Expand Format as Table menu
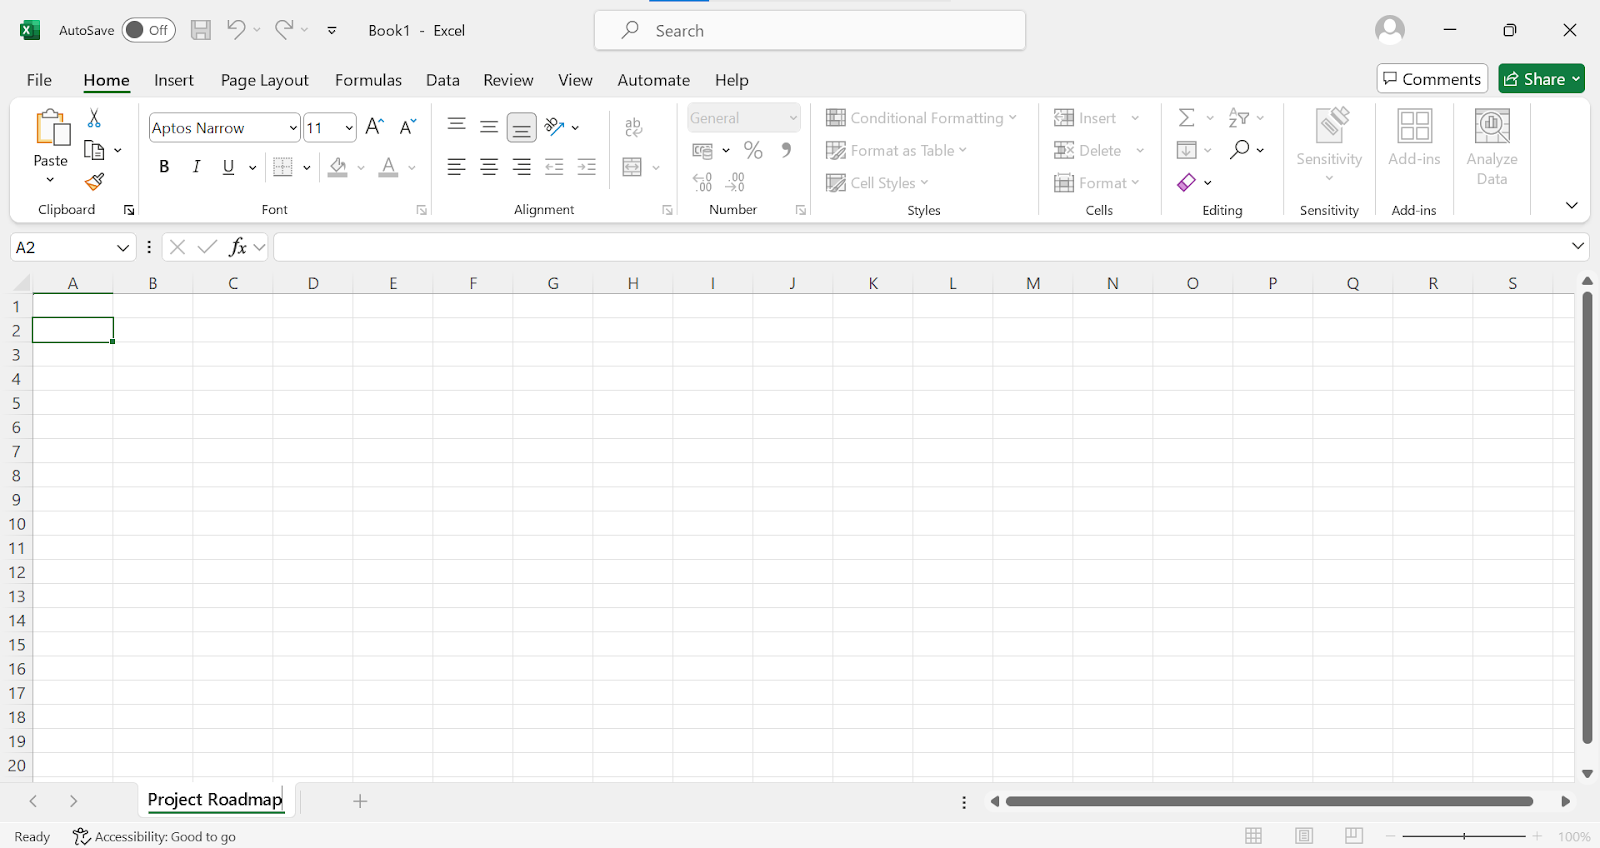The width and height of the screenshot is (1600, 848). pyautogui.click(x=897, y=150)
